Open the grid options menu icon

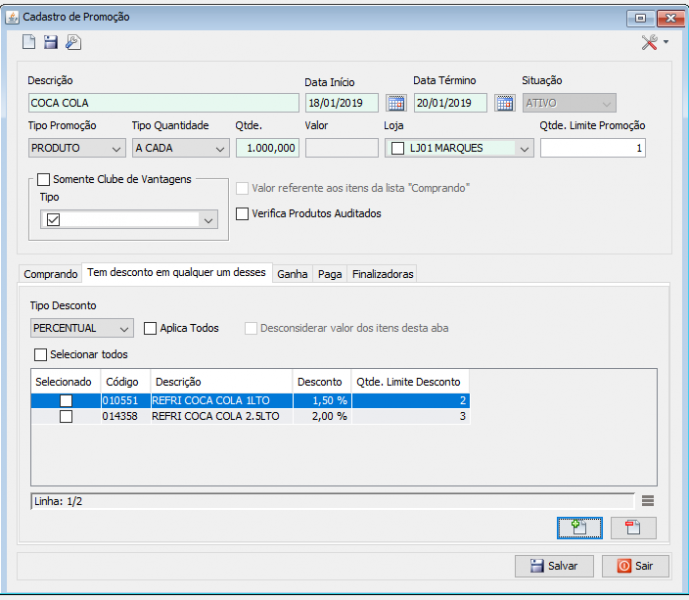click(648, 500)
